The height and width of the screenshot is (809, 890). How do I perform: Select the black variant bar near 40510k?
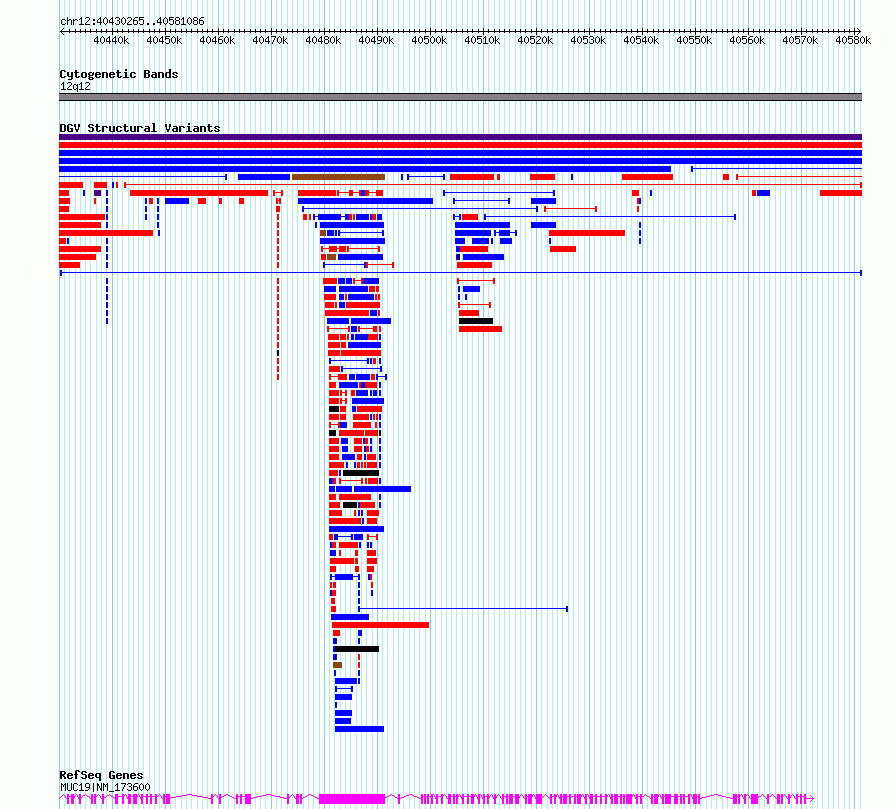tap(476, 321)
